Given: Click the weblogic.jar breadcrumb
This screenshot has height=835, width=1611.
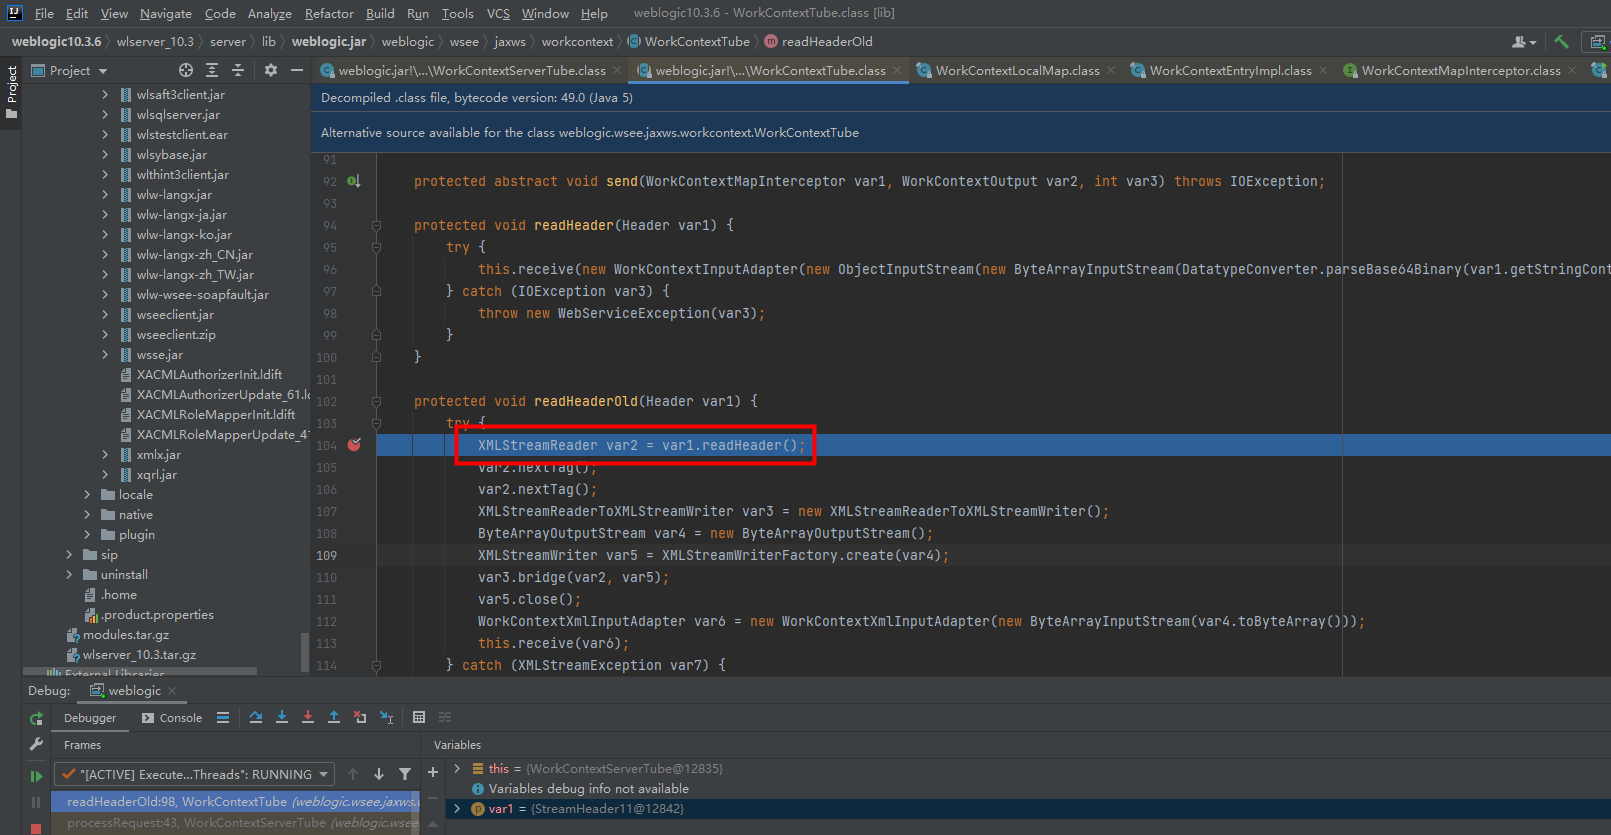Looking at the screenshot, I should coord(329,41).
